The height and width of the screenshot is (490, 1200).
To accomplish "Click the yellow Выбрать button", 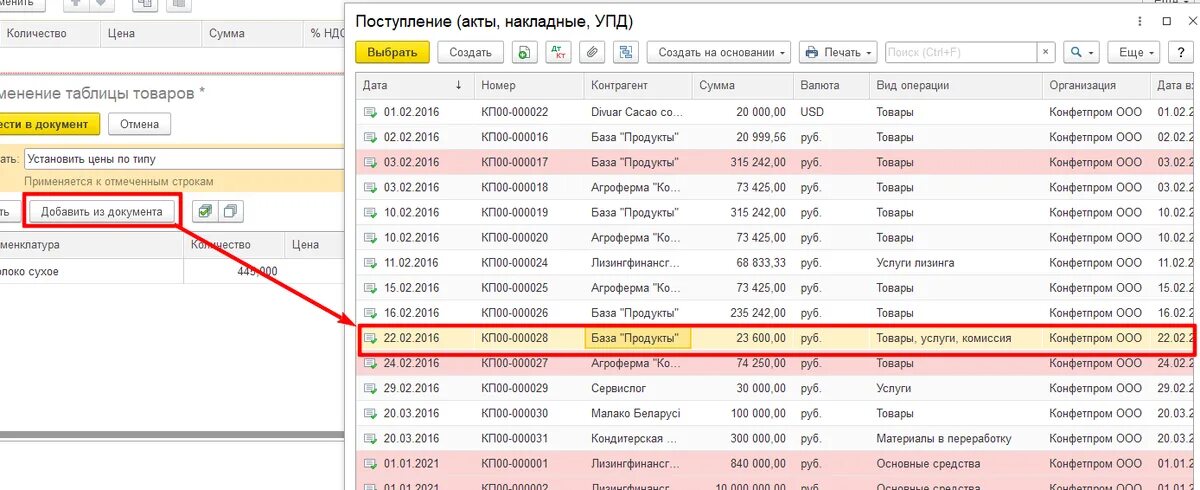I will [x=392, y=52].
